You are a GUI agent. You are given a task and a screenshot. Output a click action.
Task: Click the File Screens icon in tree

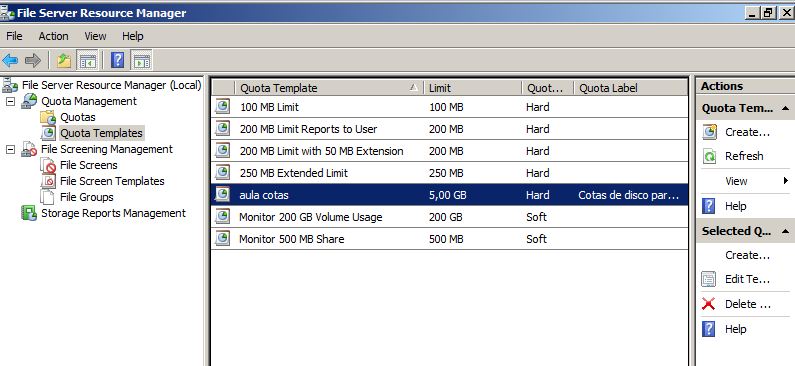point(48,165)
